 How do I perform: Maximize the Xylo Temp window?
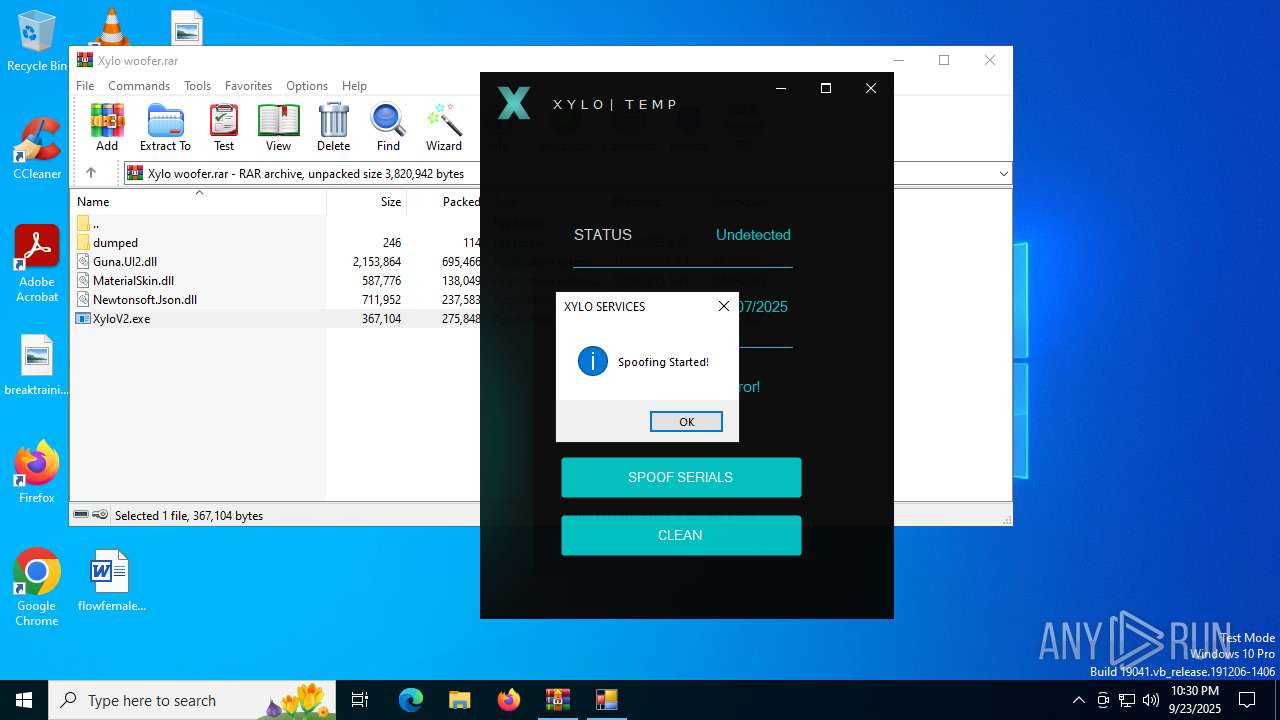pyautogui.click(x=826, y=88)
